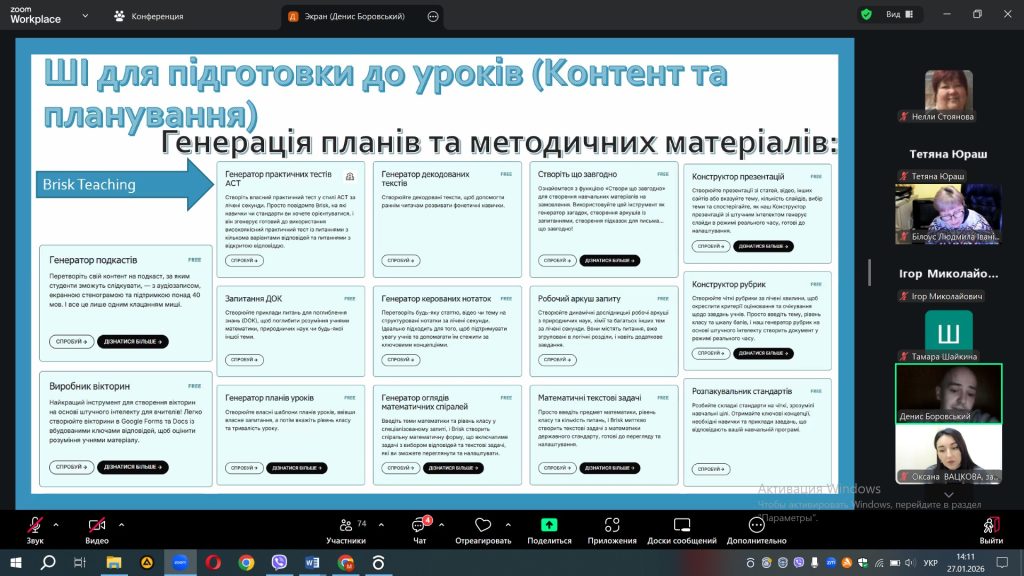Viewport: 1024px width, 576px height.
Task: Open the Вид view layout menu
Action: (x=895, y=14)
